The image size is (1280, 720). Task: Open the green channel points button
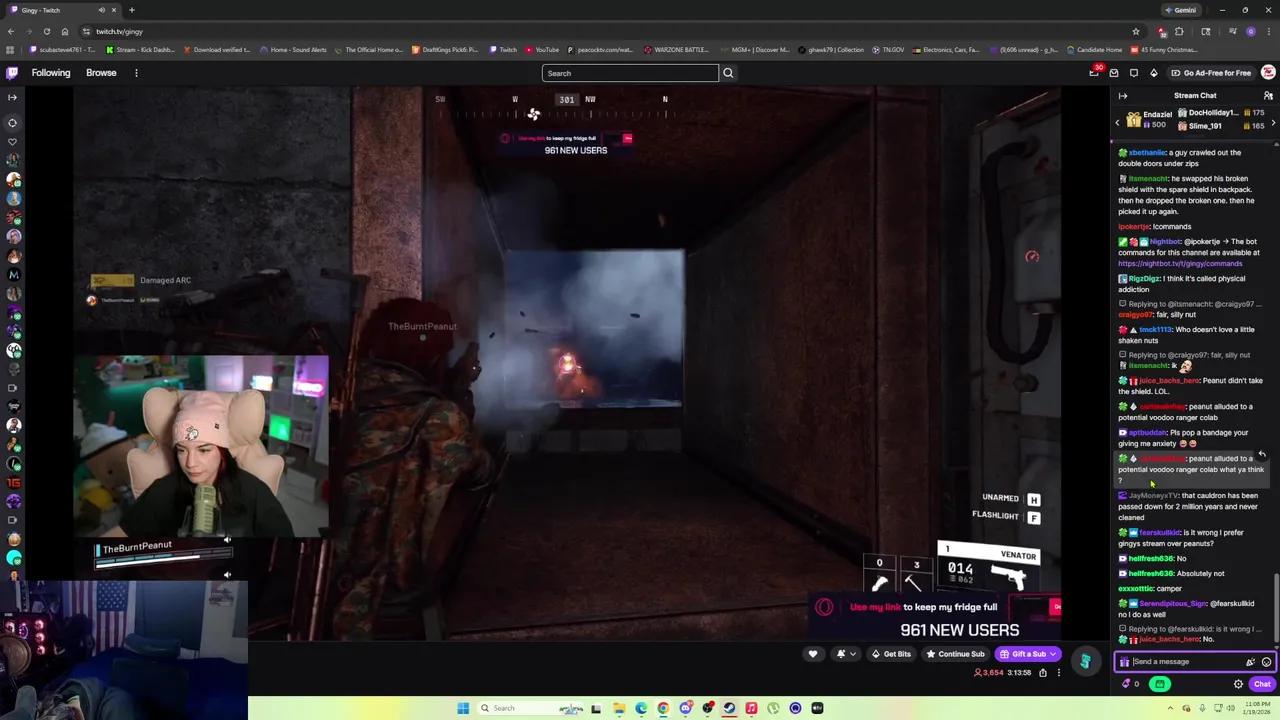1160,684
